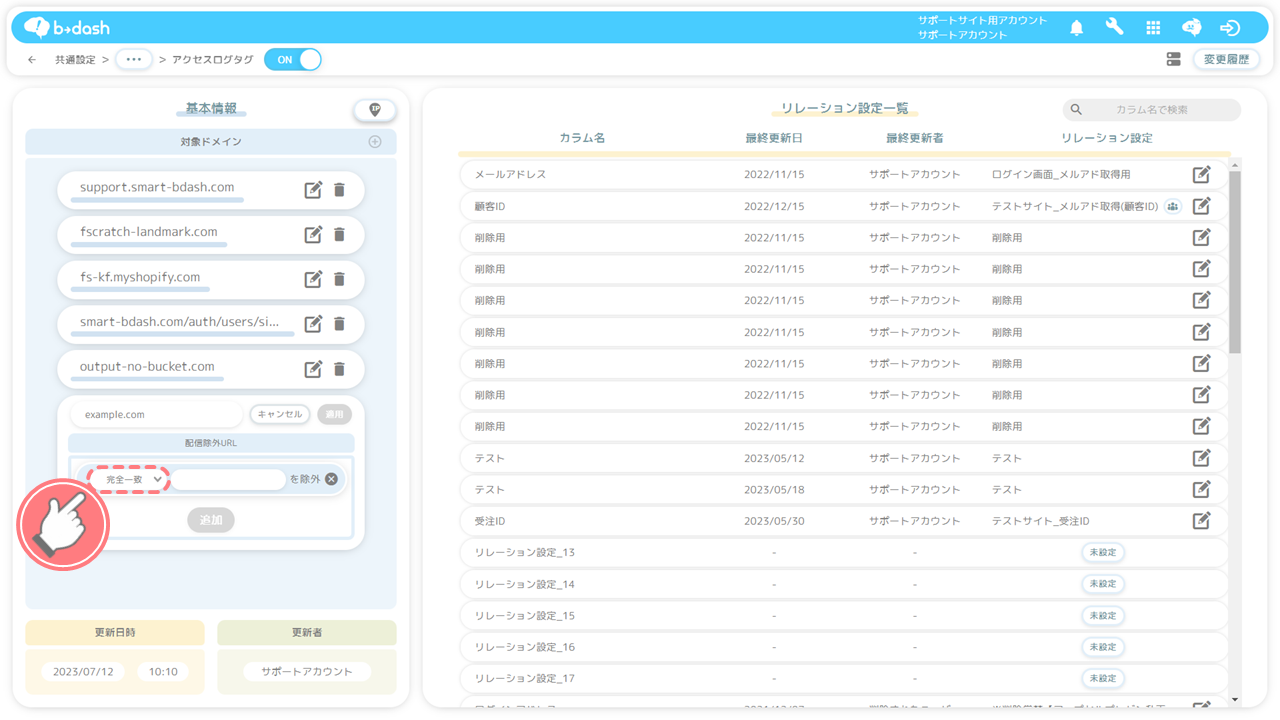Click the 共通設定 breadcrumb

(x=75, y=60)
